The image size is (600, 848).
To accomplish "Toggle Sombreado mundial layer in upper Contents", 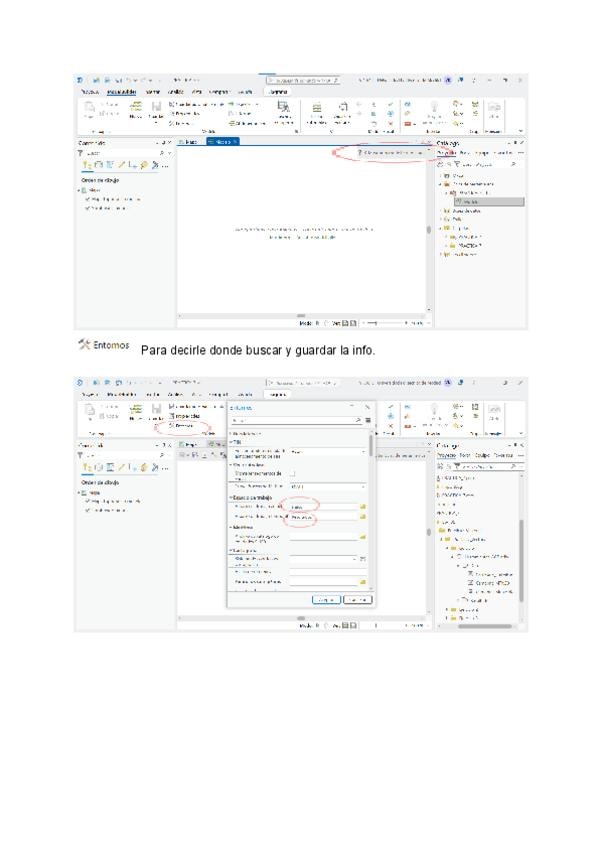I will coord(87,208).
